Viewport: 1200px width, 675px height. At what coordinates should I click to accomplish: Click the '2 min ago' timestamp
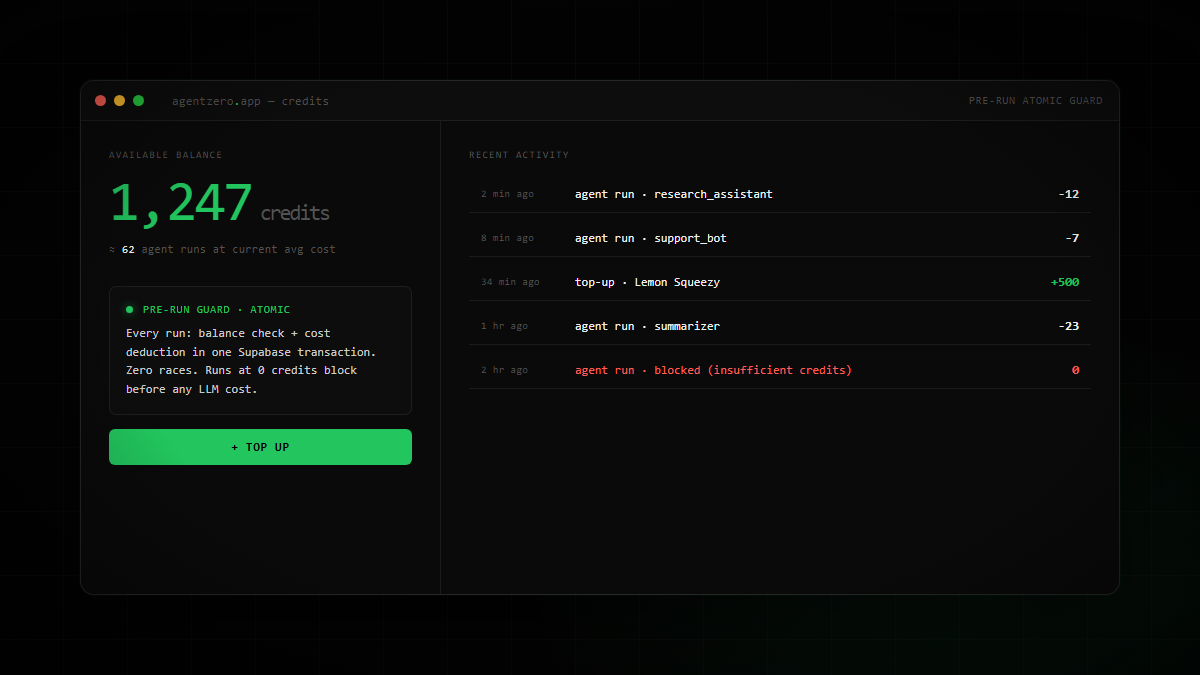coord(507,194)
